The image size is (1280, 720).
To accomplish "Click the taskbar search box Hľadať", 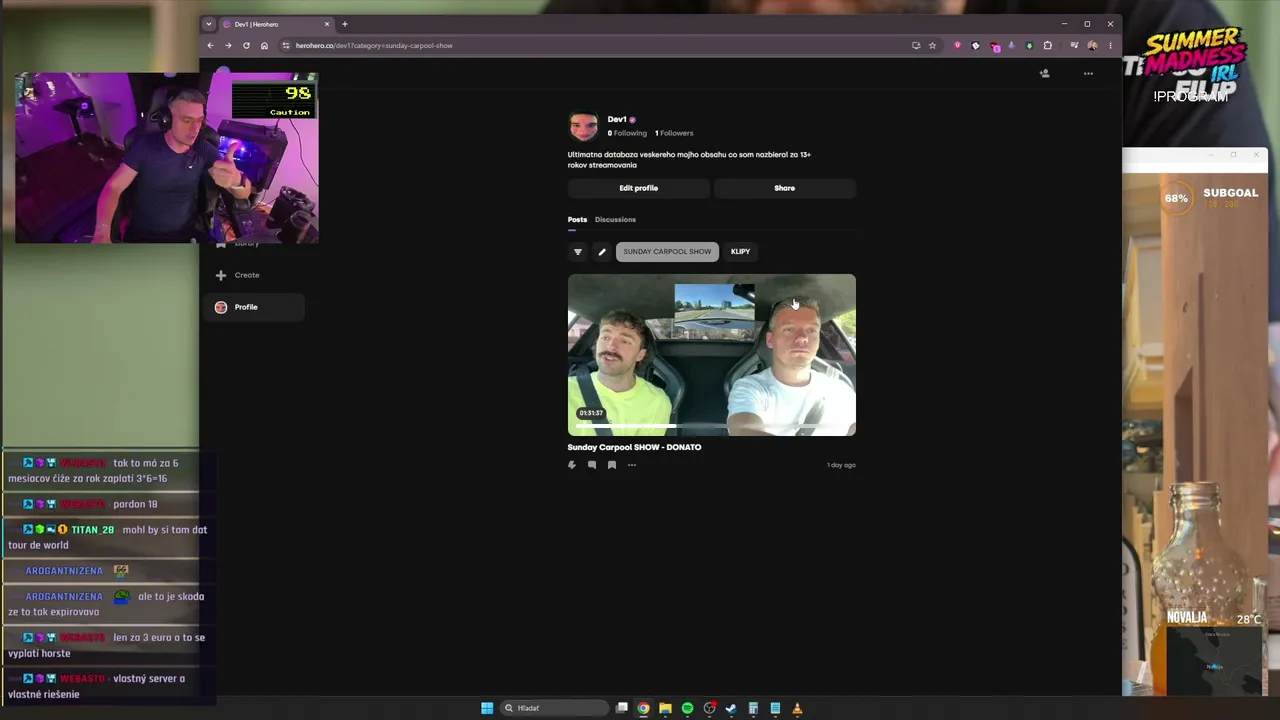I will coord(553,708).
